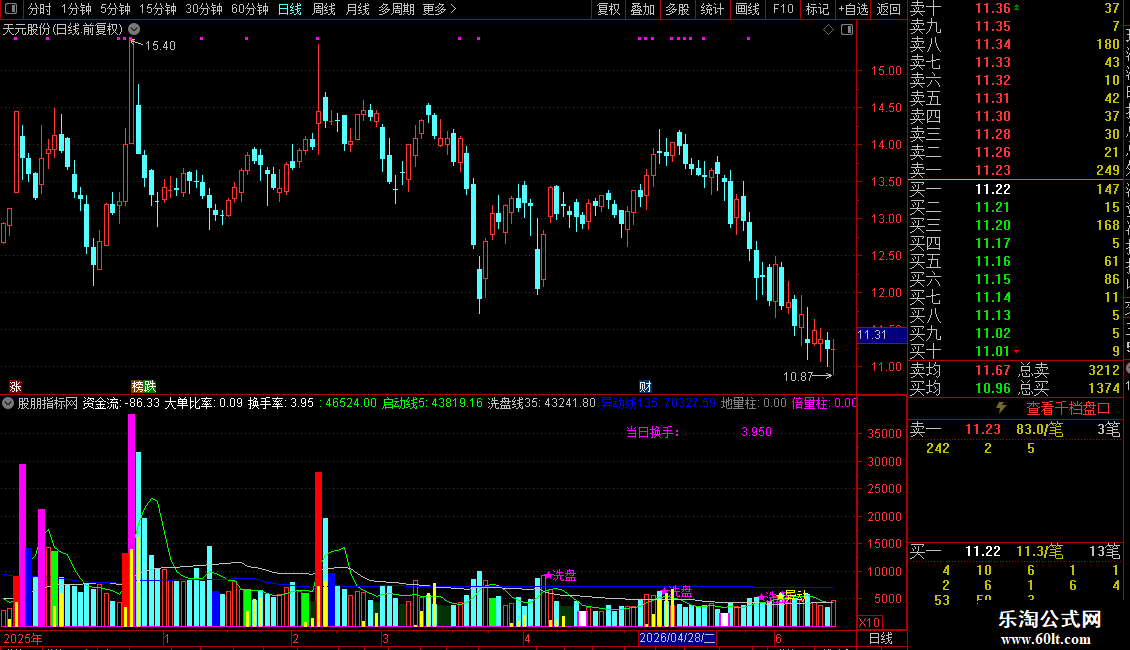Click the 15.40 high price label

pos(160,45)
